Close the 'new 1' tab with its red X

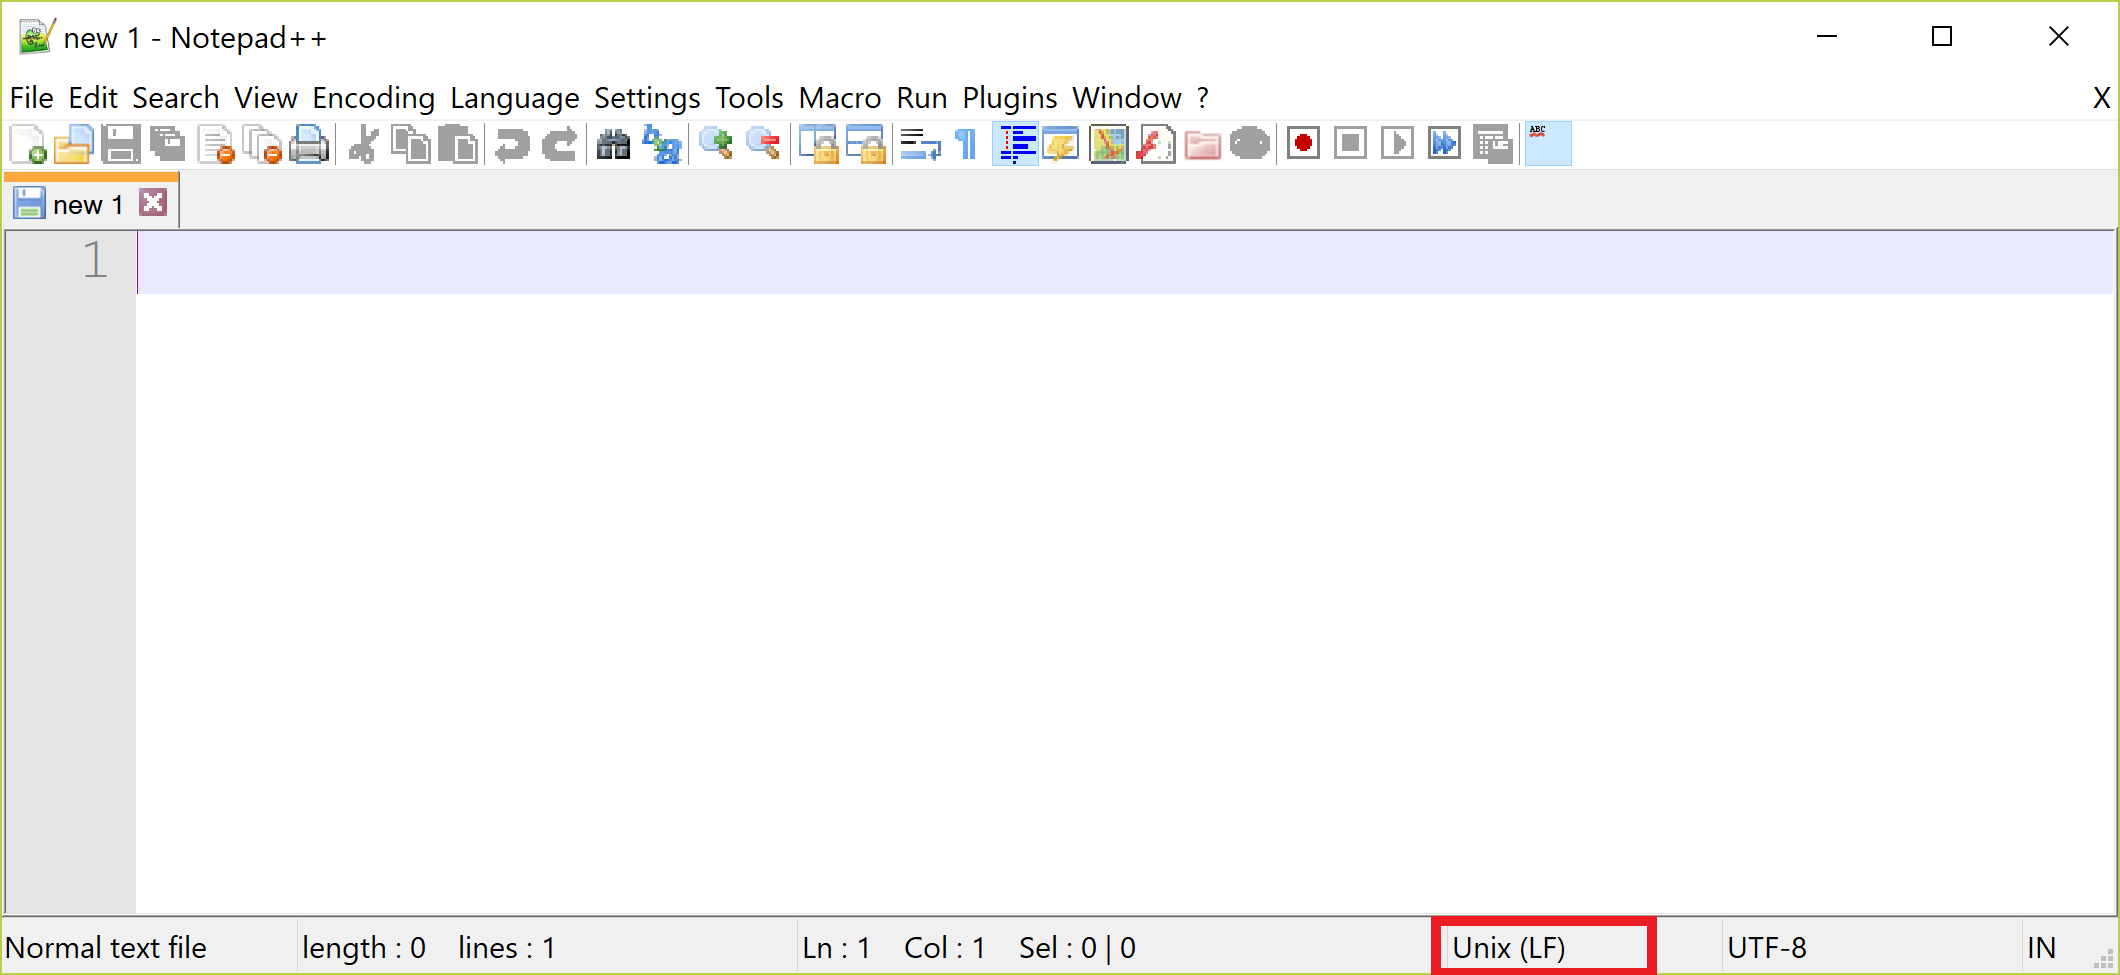point(153,202)
